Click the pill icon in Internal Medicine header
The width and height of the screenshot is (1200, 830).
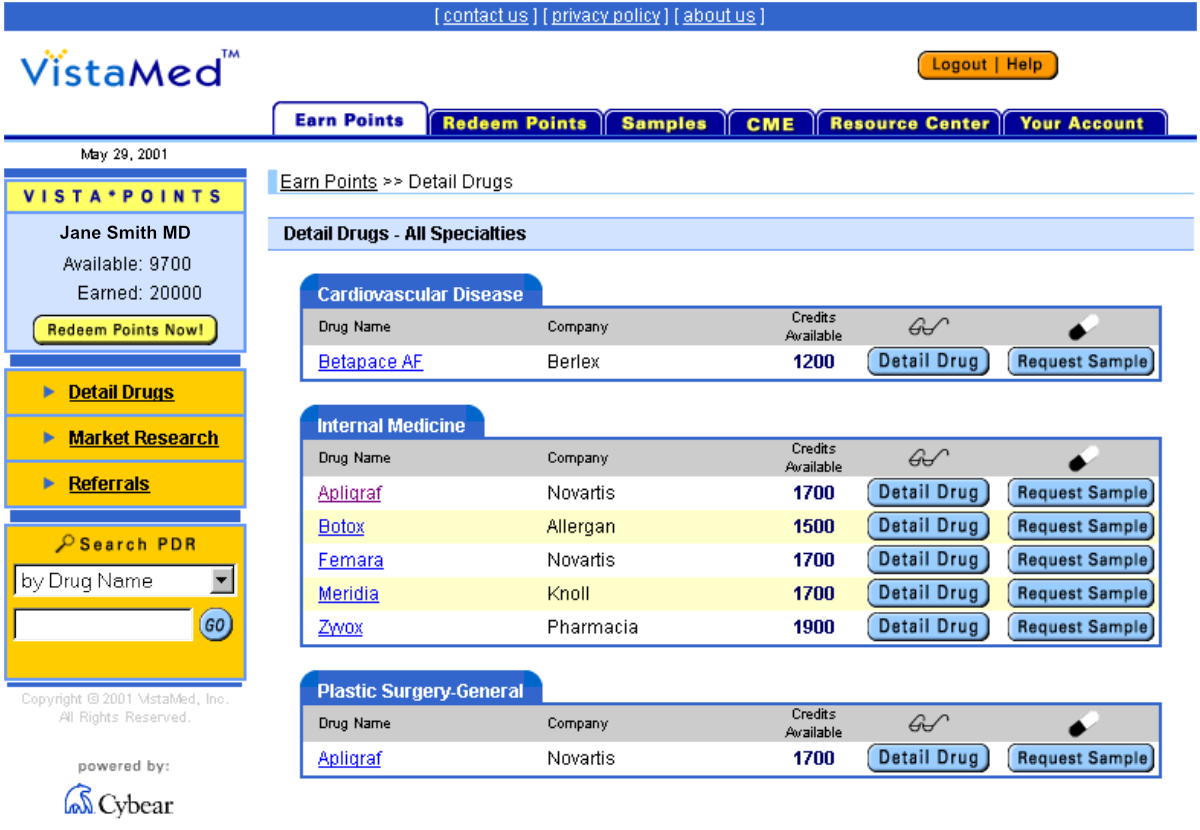(x=1083, y=457)
